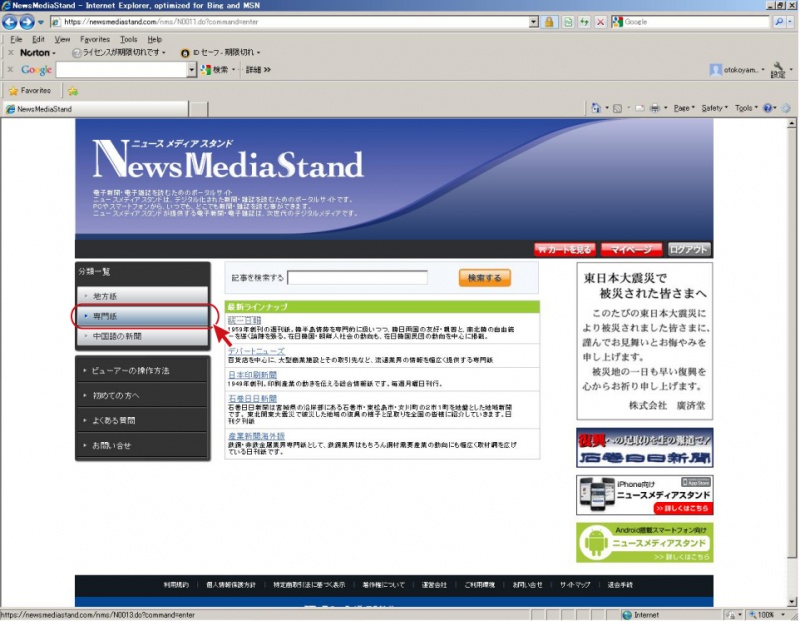Open the Norton license expired notice dropdown
Viewport: 800px width, 621px height.
pos(119,53)
